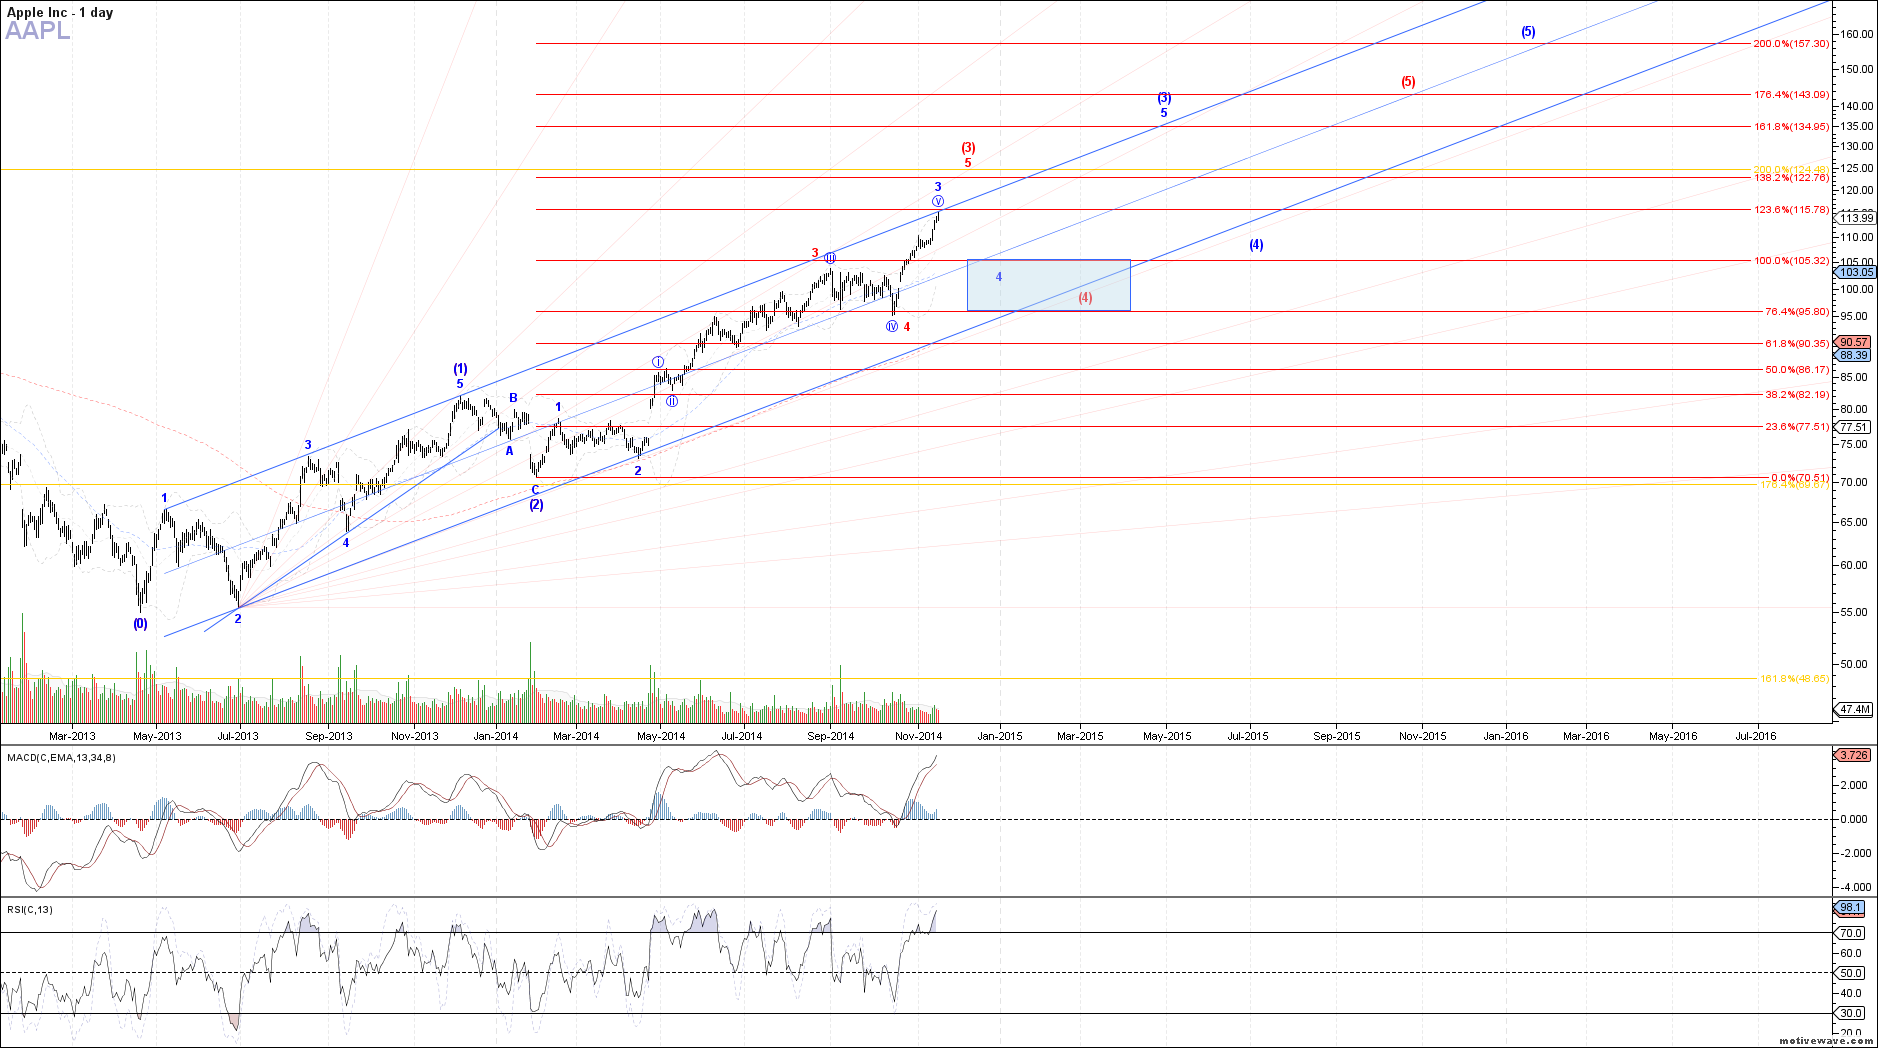Click the corrective wave A label
This screenshot has width=1878, height=1048.
click(509, 451)
